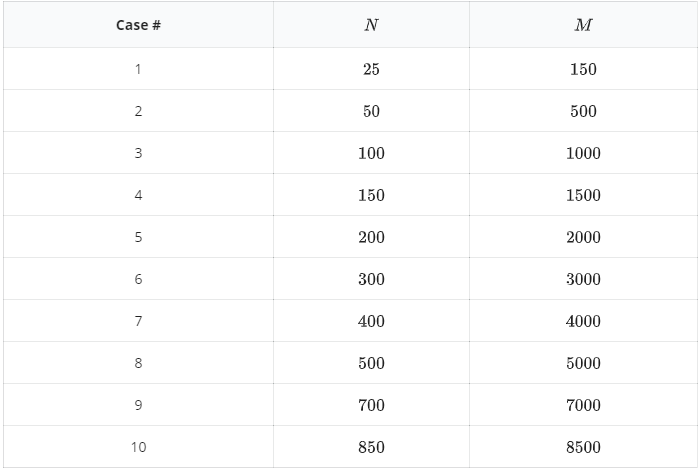
Task: Click the N value 25
Action: coord(371,69)
